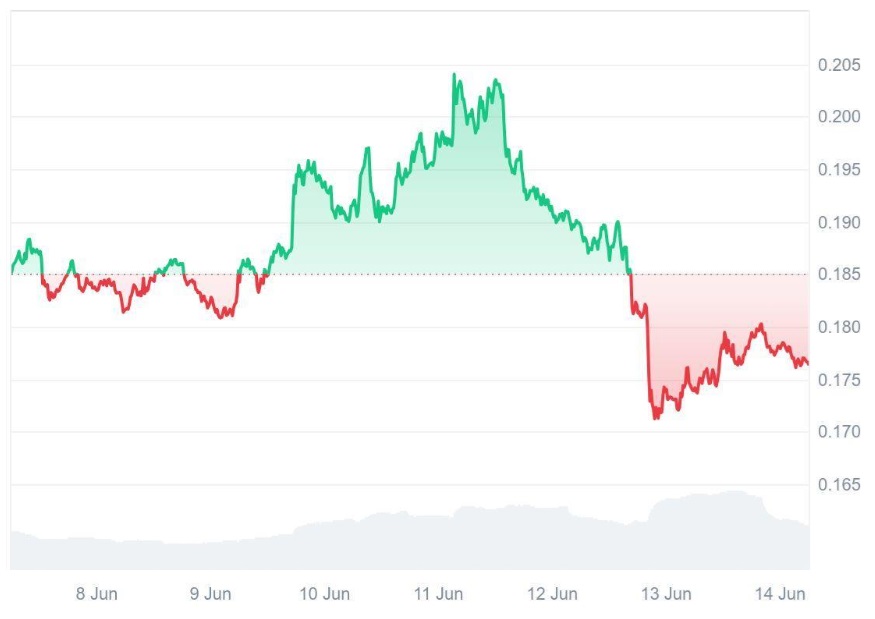Click the 12 Jun date label

tap(551, 594)
